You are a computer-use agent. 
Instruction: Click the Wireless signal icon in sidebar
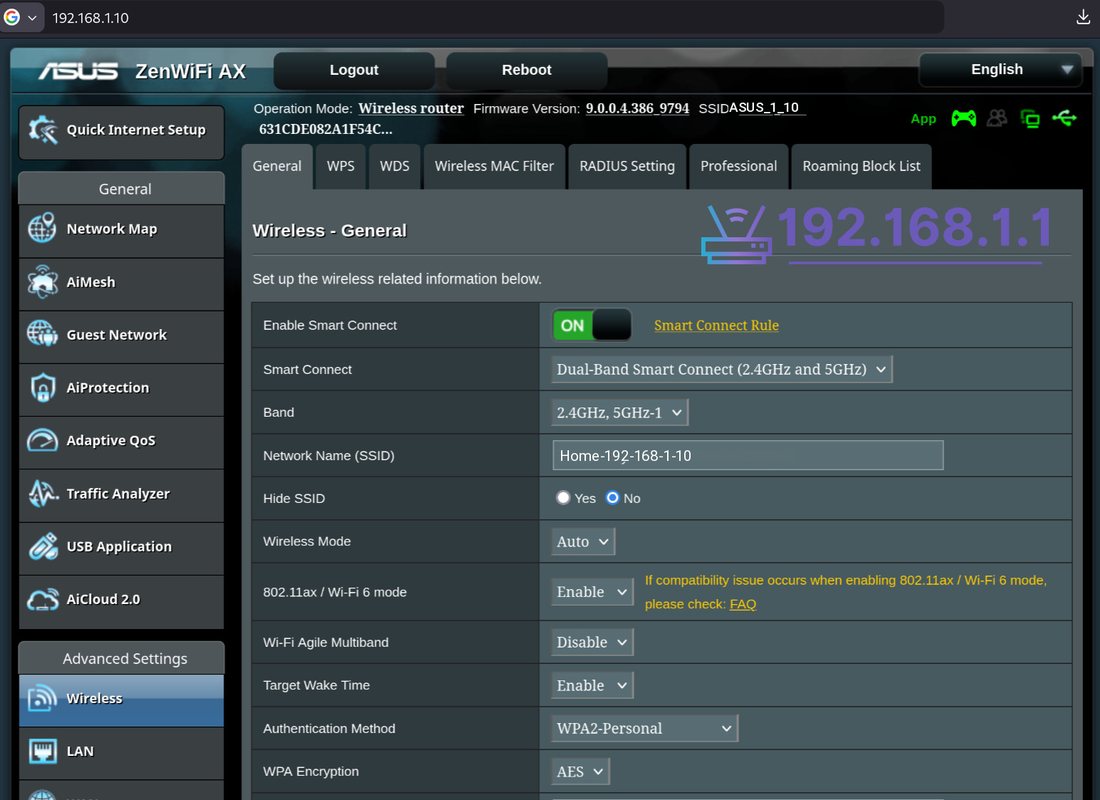(42, 698)
